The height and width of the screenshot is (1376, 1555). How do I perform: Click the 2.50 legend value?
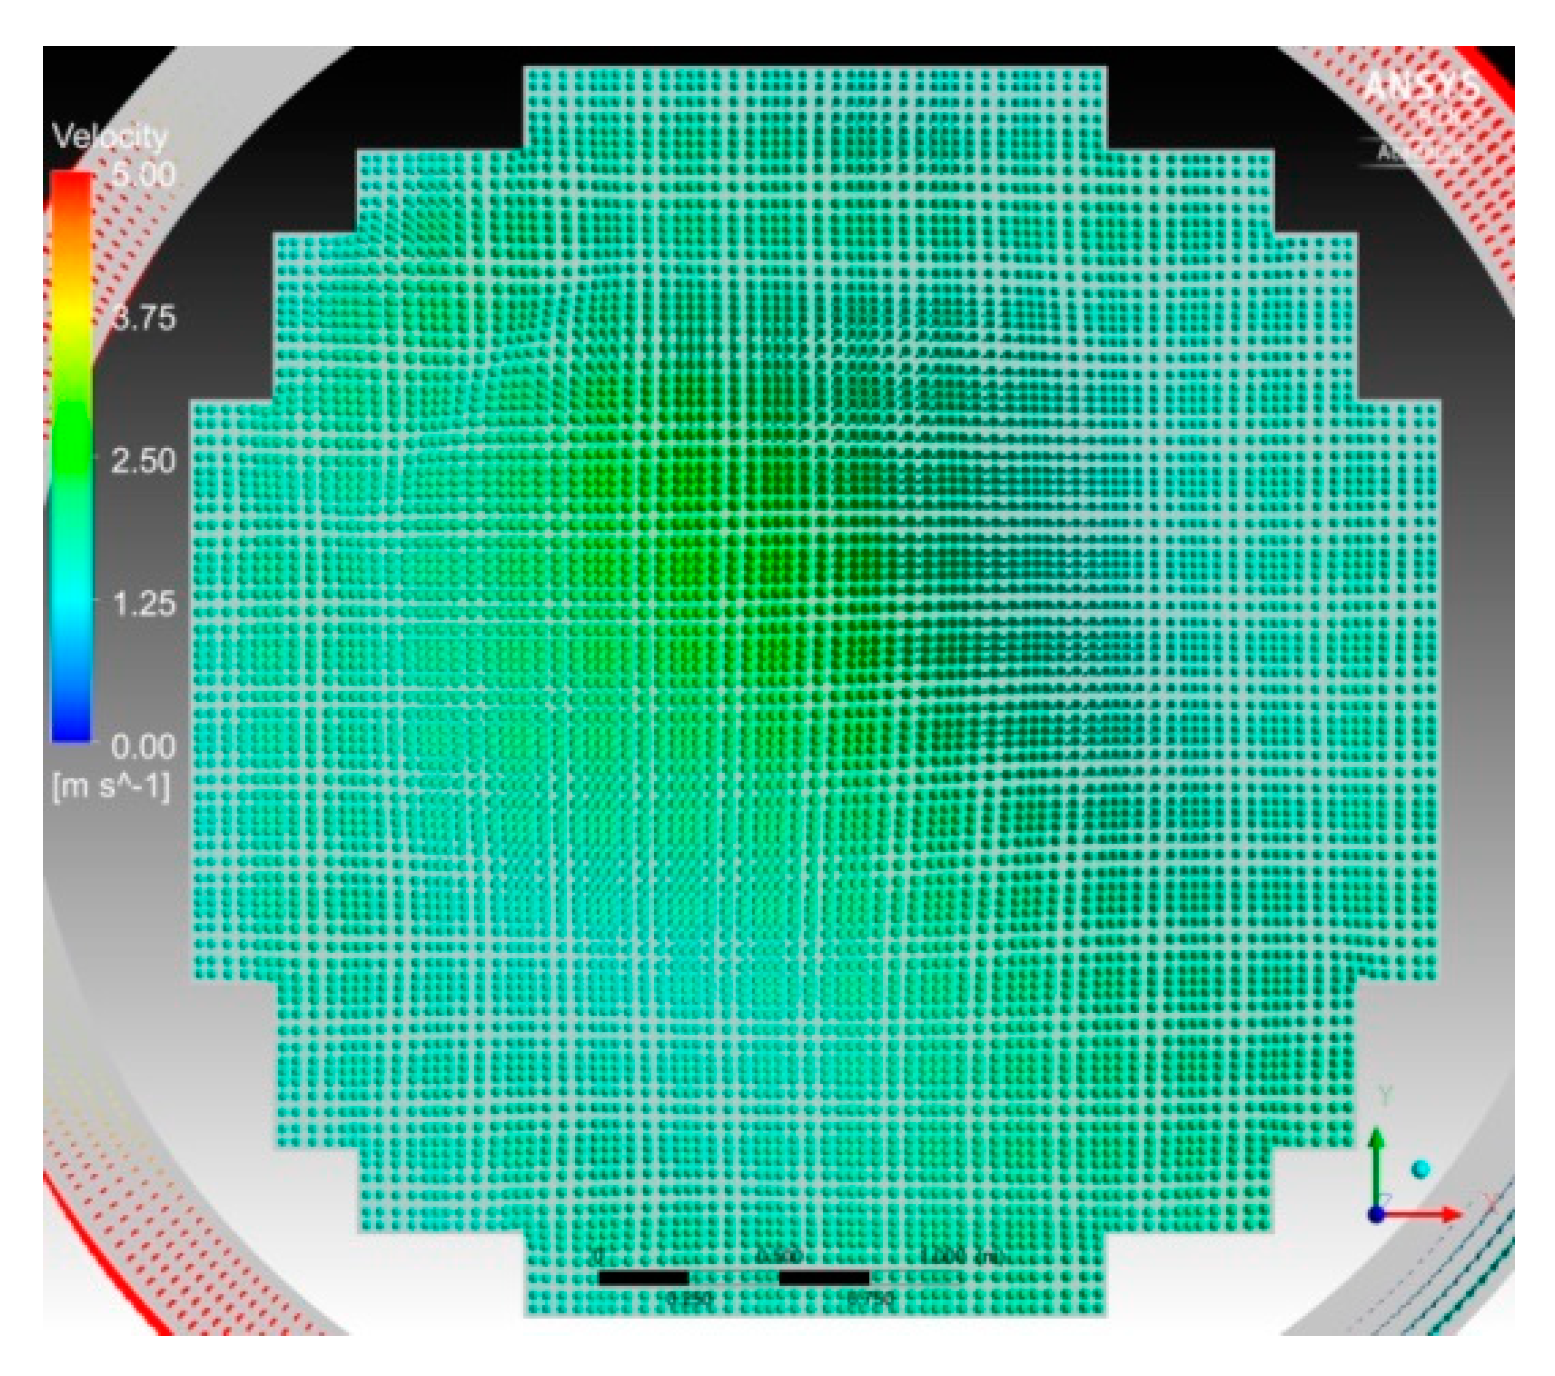pos(143,461)
